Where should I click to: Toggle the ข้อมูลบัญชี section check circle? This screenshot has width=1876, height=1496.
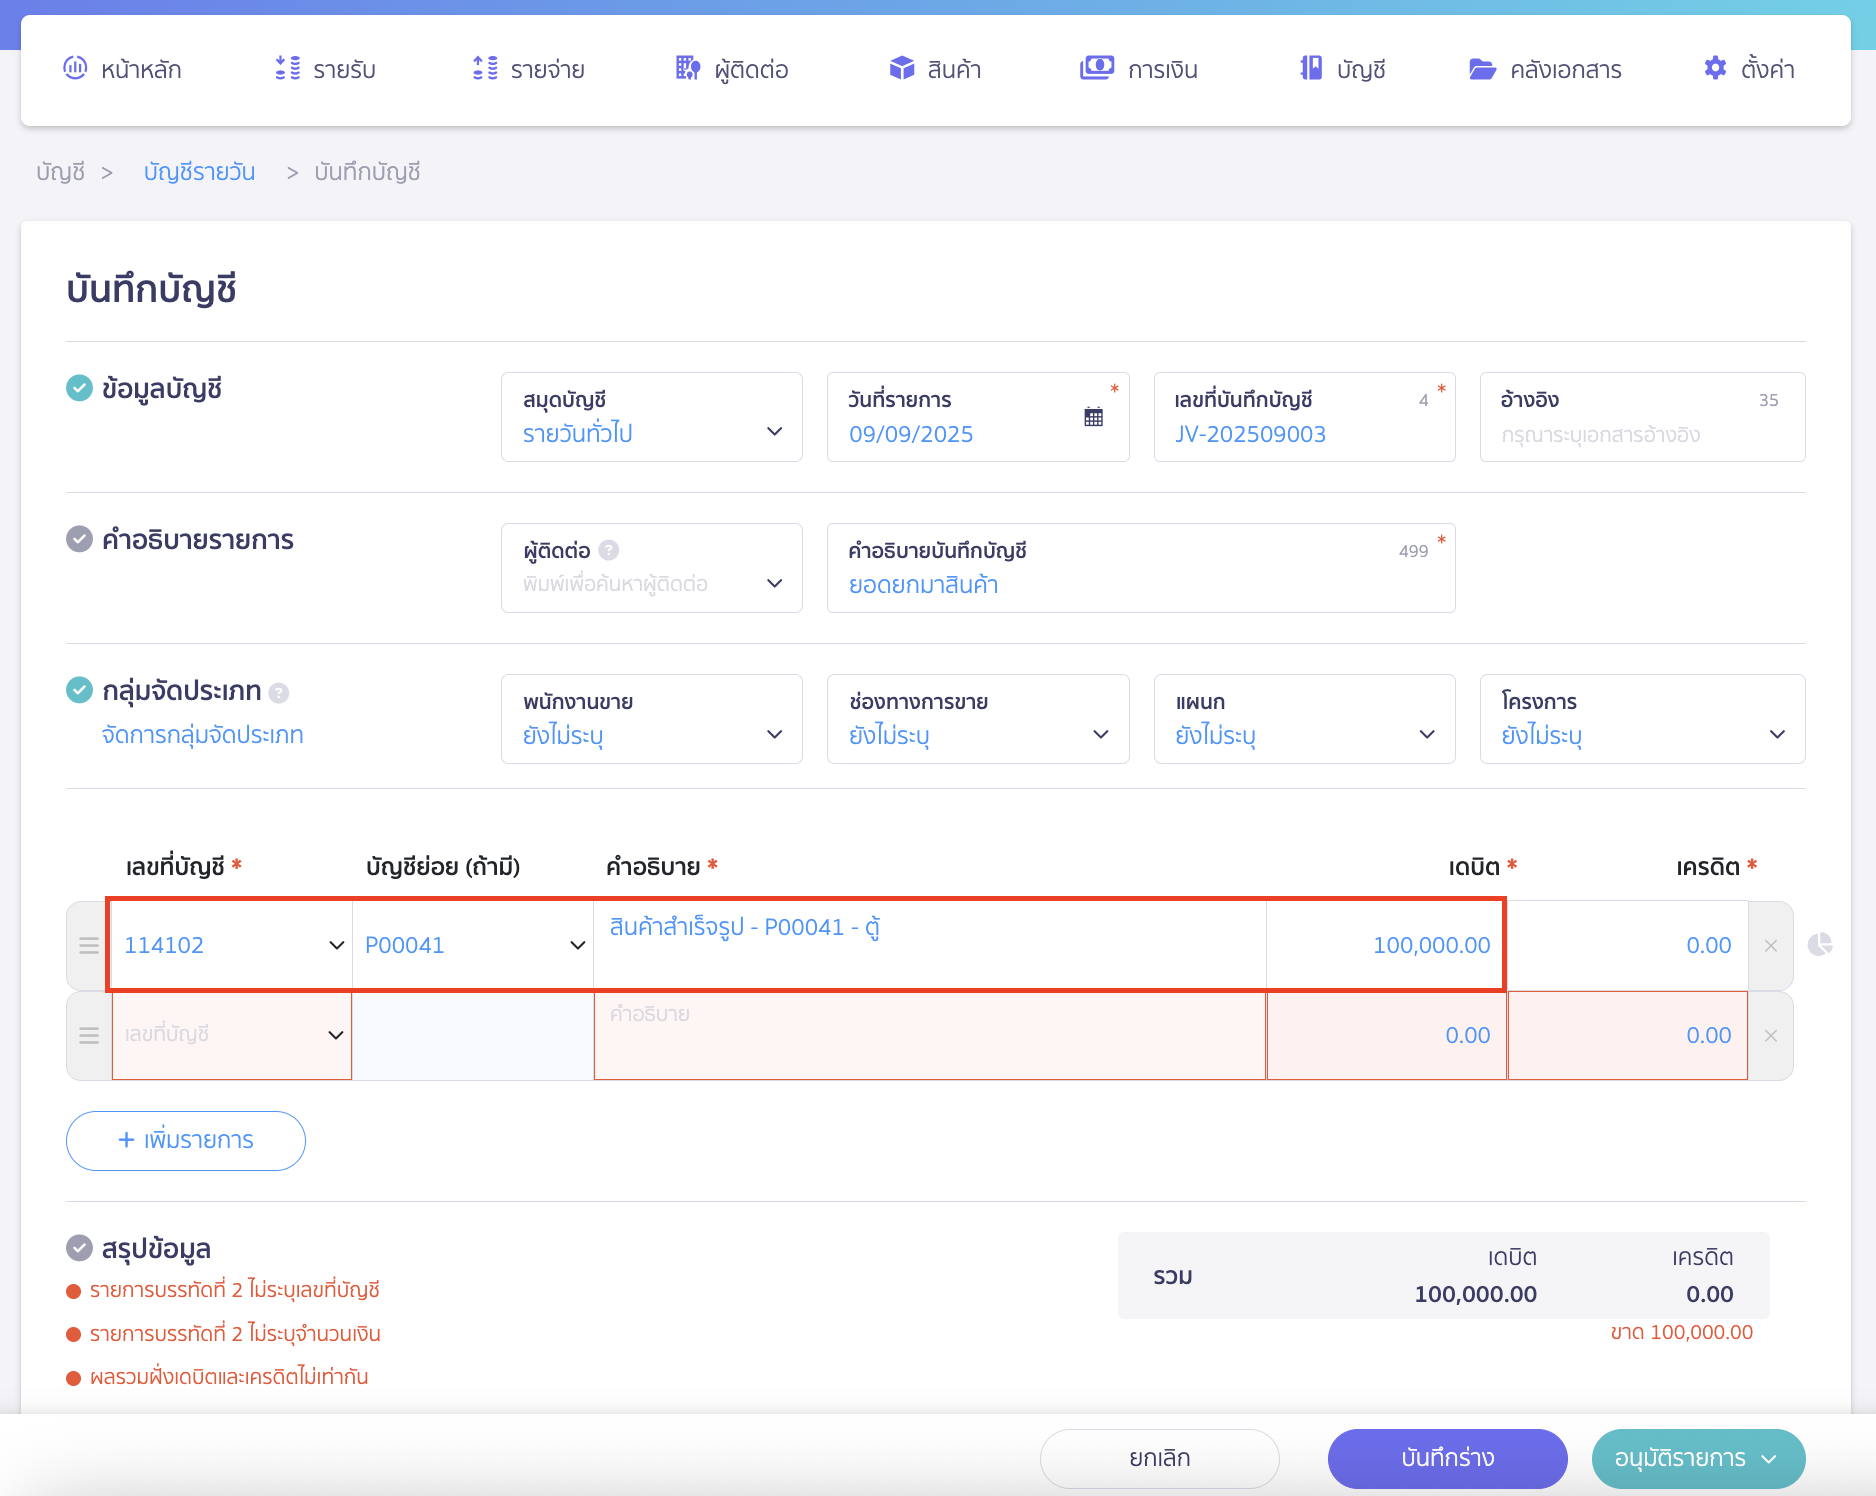coord(79,388)
